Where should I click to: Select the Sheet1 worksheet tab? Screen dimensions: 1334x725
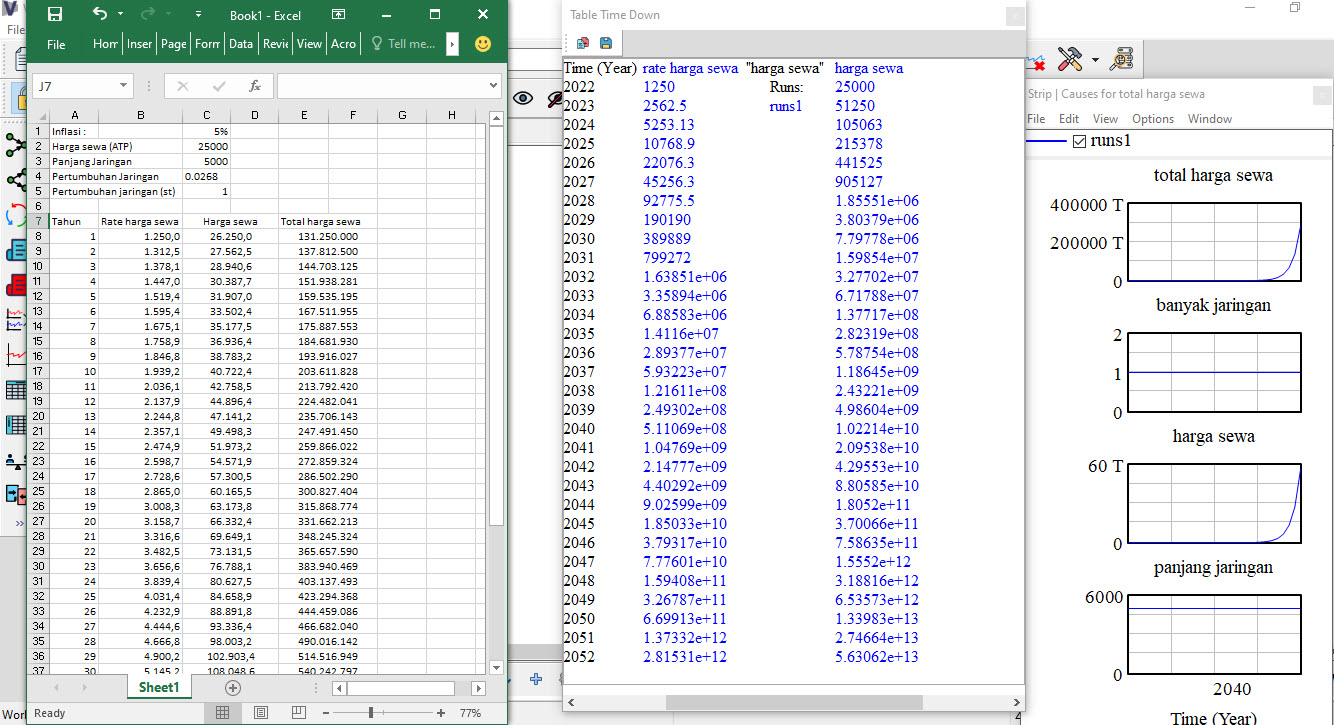point(159,688)
